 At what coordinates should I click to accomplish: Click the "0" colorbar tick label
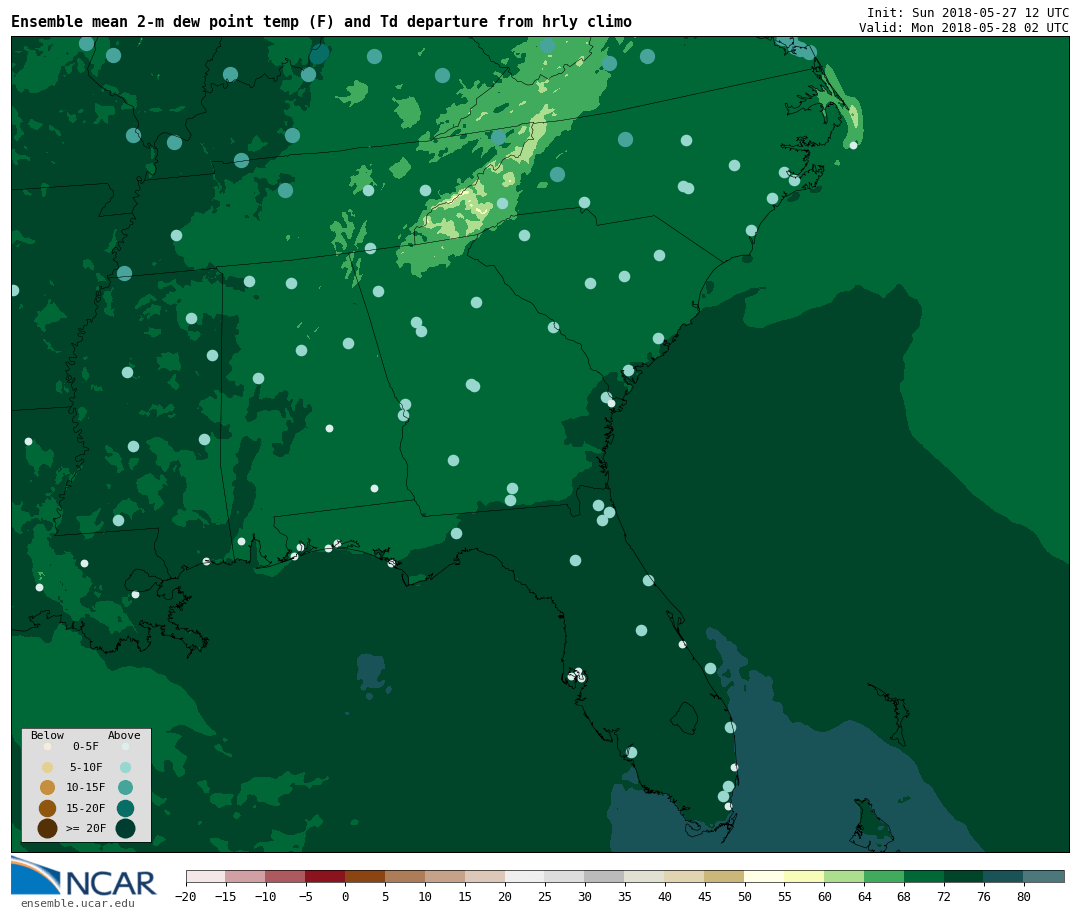coord(346,896)
